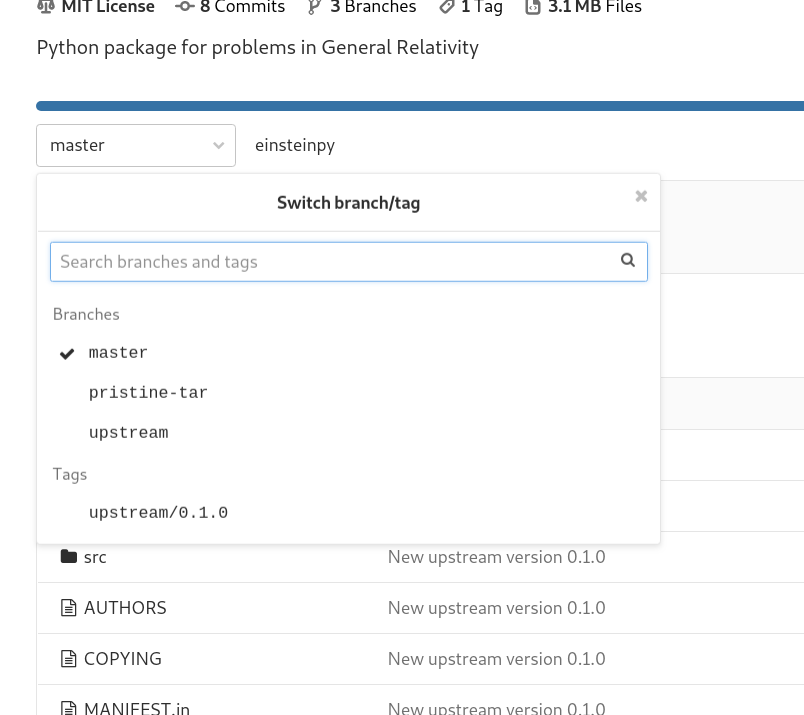The image size is (804, 715).
Task: Click the src folder icon
Action: click(67, 556)
